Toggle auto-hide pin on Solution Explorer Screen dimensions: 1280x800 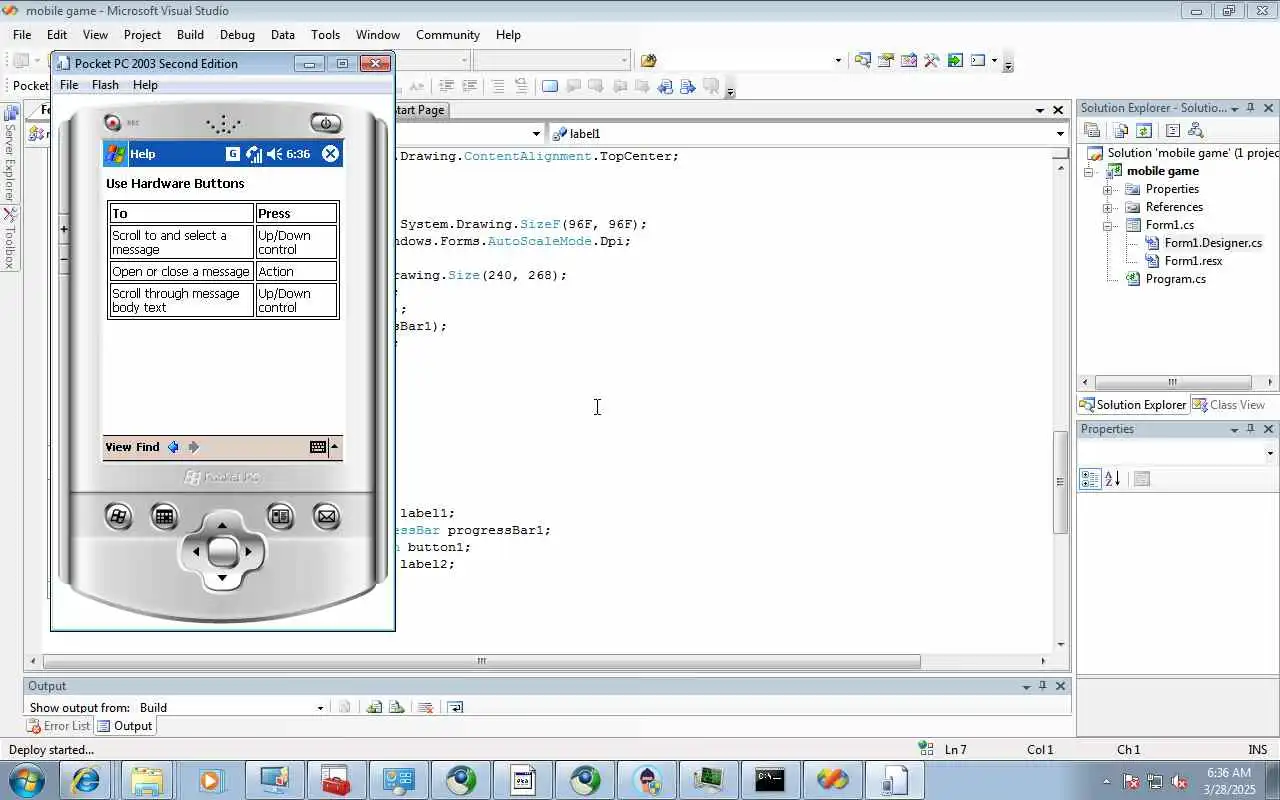pos(1250,107)
